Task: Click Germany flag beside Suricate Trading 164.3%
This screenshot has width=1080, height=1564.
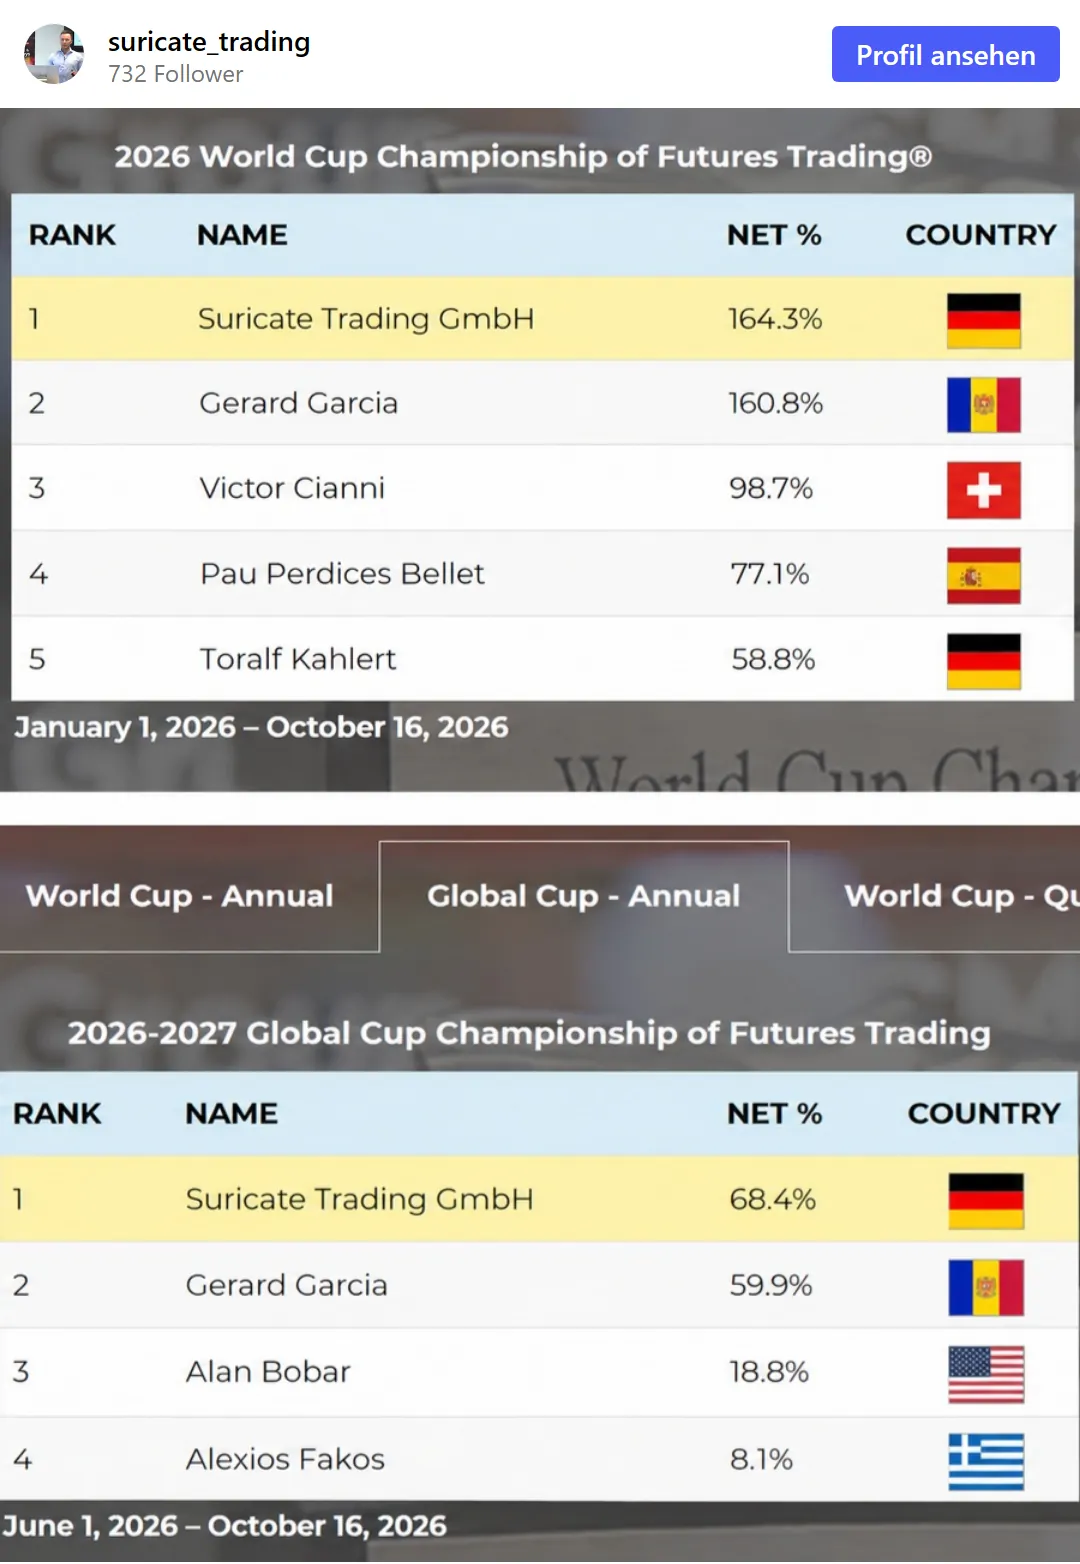Action: [984, 320]
